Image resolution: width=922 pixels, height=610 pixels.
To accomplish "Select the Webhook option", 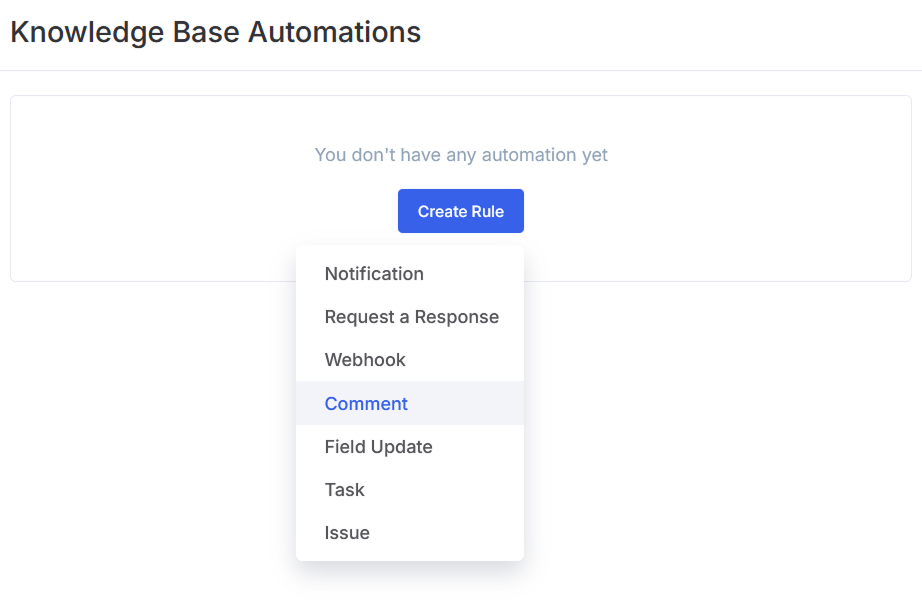I will [x=365, y=360].
